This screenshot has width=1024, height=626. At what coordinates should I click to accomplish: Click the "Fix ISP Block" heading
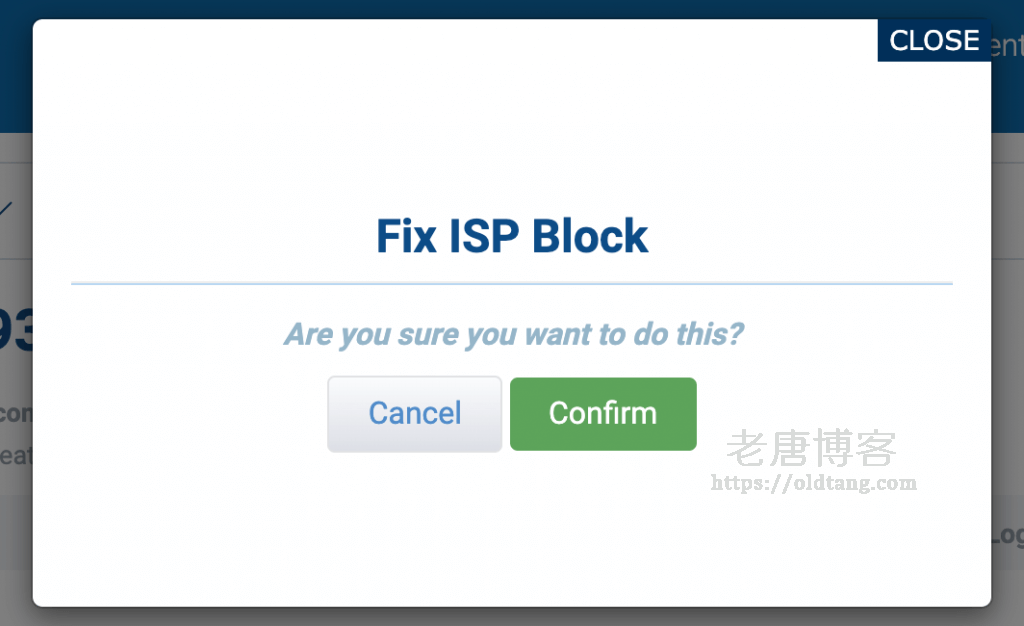(512, 237)
